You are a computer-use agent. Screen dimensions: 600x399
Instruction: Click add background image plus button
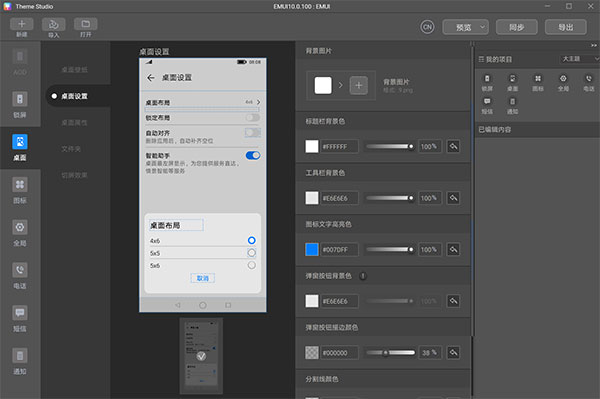(359, 85)
